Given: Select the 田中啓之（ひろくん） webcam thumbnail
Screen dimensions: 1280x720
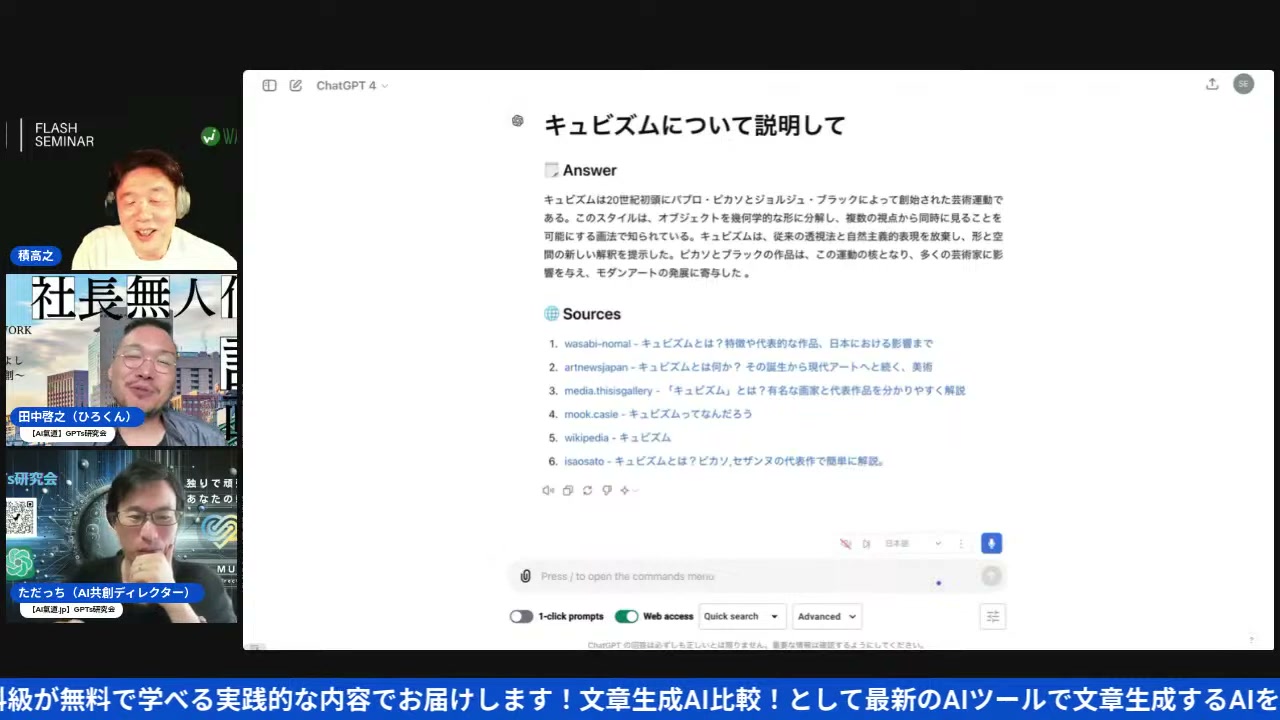Looking at the screenshot, I should click(x=122, y=360).
